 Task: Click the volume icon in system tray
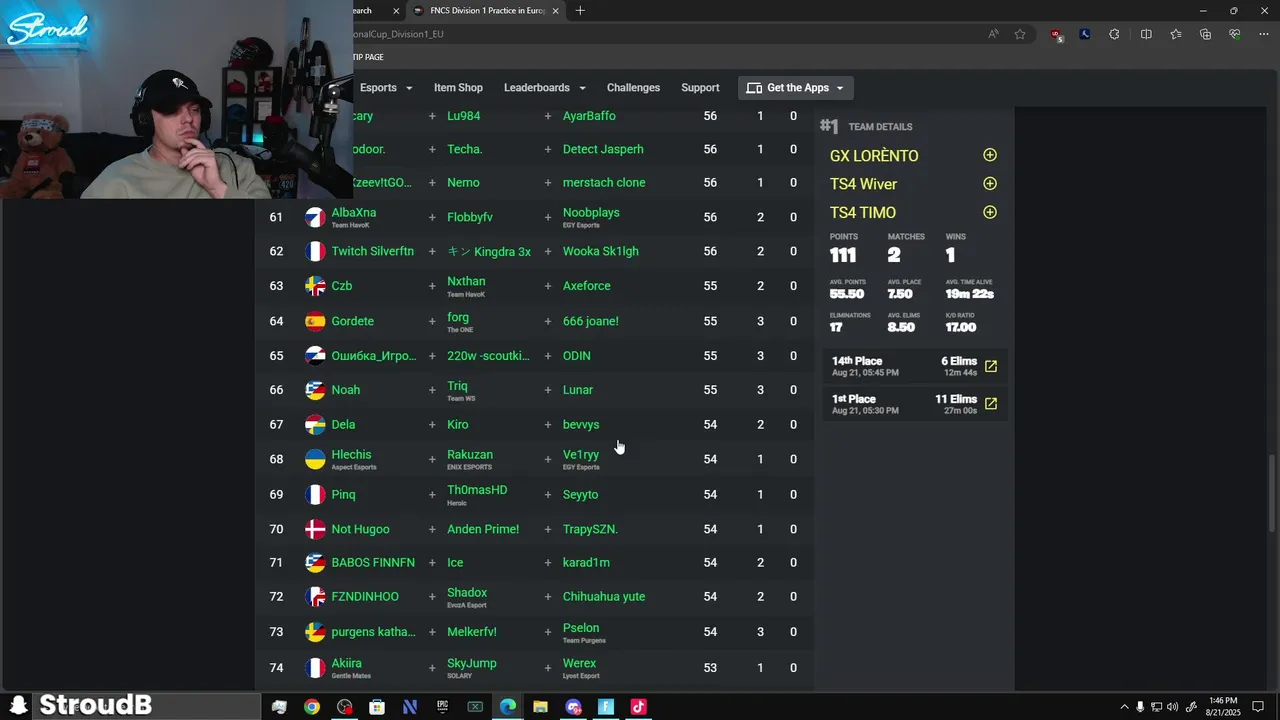point(1172,707)
